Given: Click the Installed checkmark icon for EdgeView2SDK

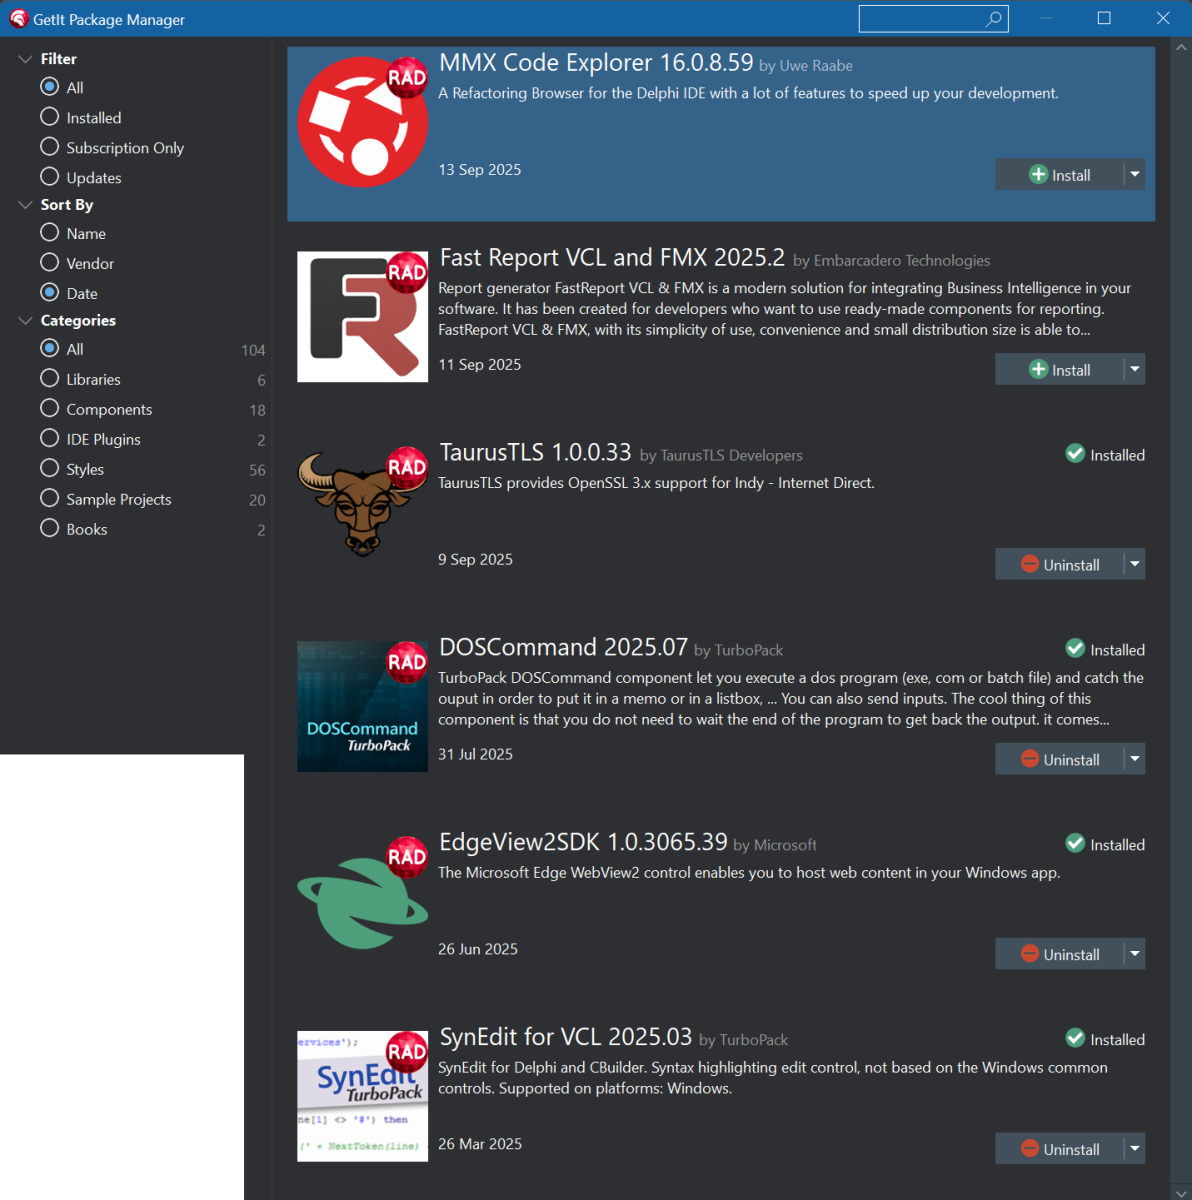Looking at the screenshot, I should [x=1075, y=844].
